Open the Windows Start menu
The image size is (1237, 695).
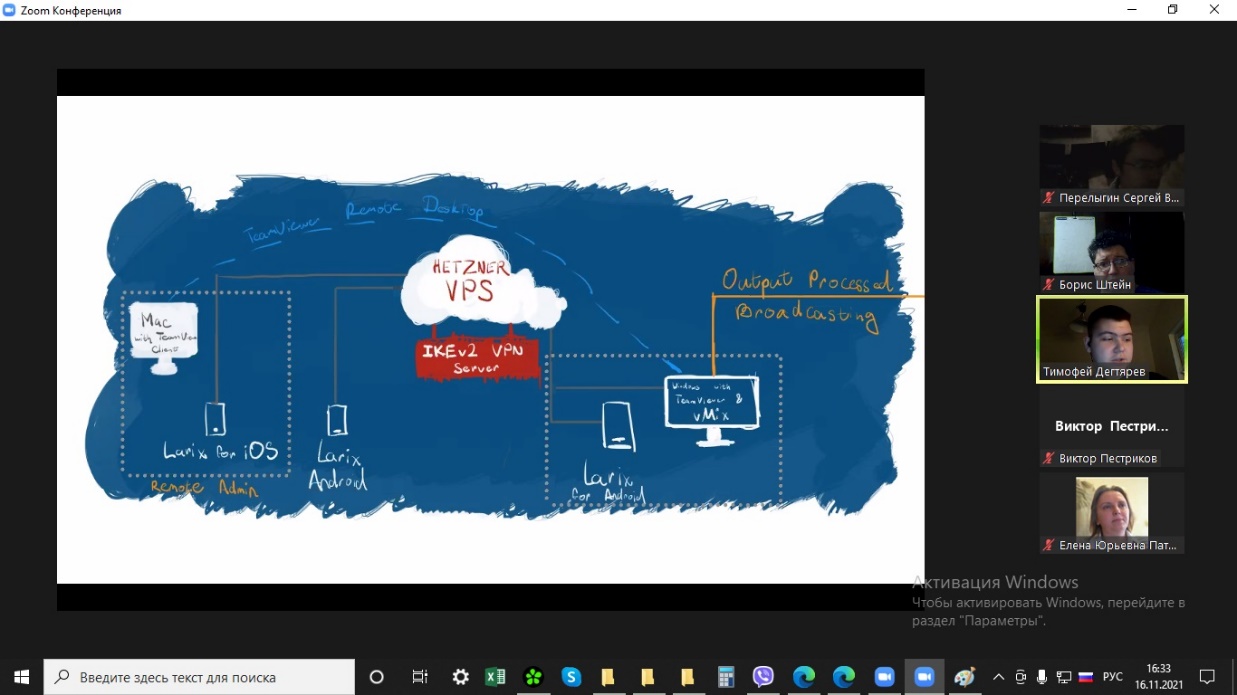pos(20,677)
